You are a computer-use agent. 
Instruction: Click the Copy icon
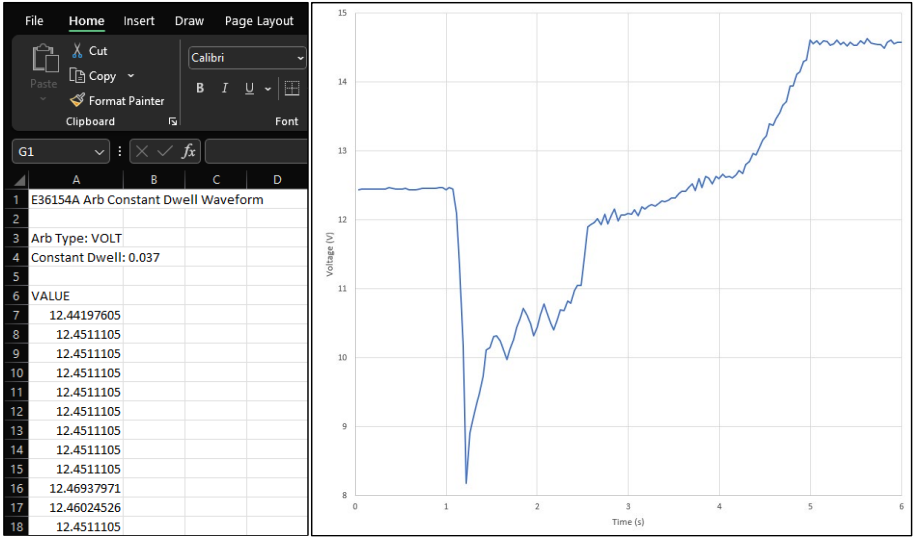click(x=77, y=76)
